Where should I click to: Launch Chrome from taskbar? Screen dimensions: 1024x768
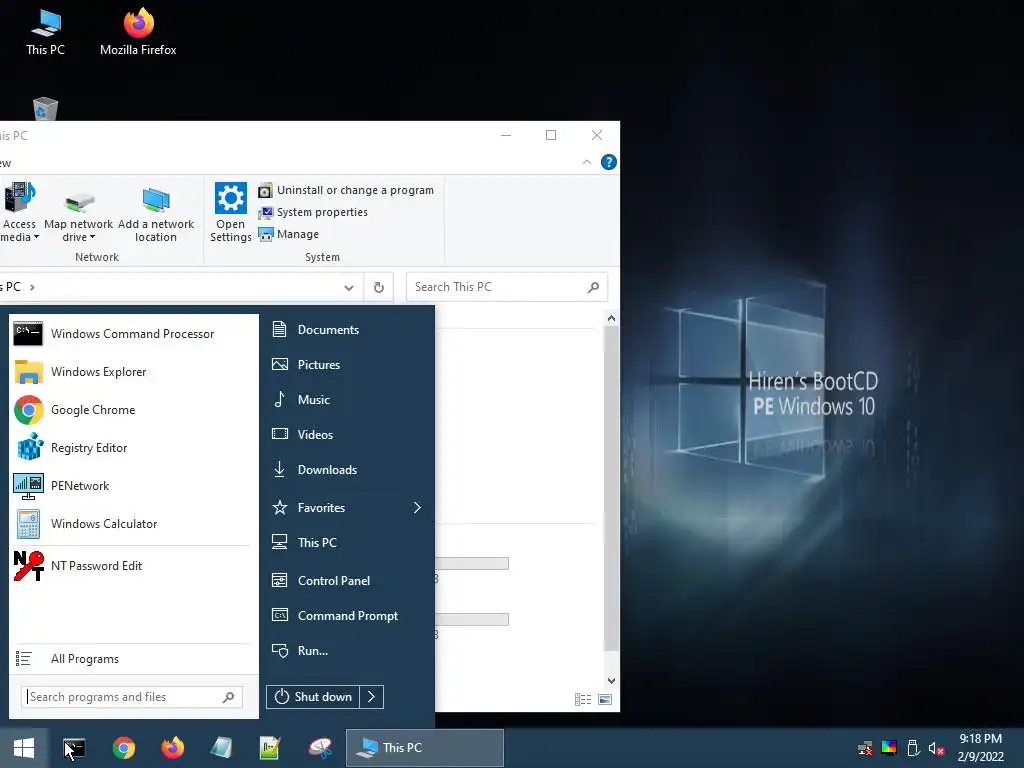click(x=123, y=748)
